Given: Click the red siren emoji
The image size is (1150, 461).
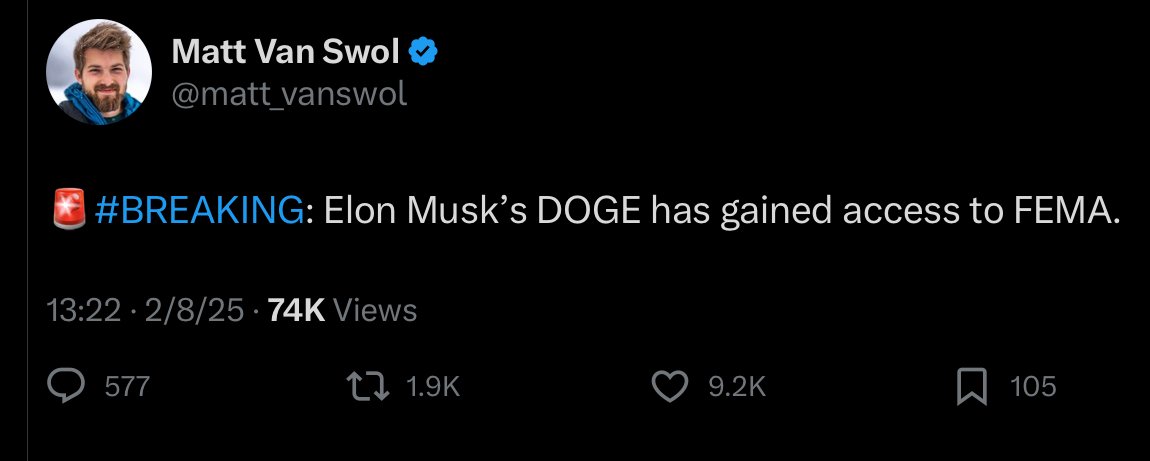Looking at the screenshot, I should [x=70, y=208].
